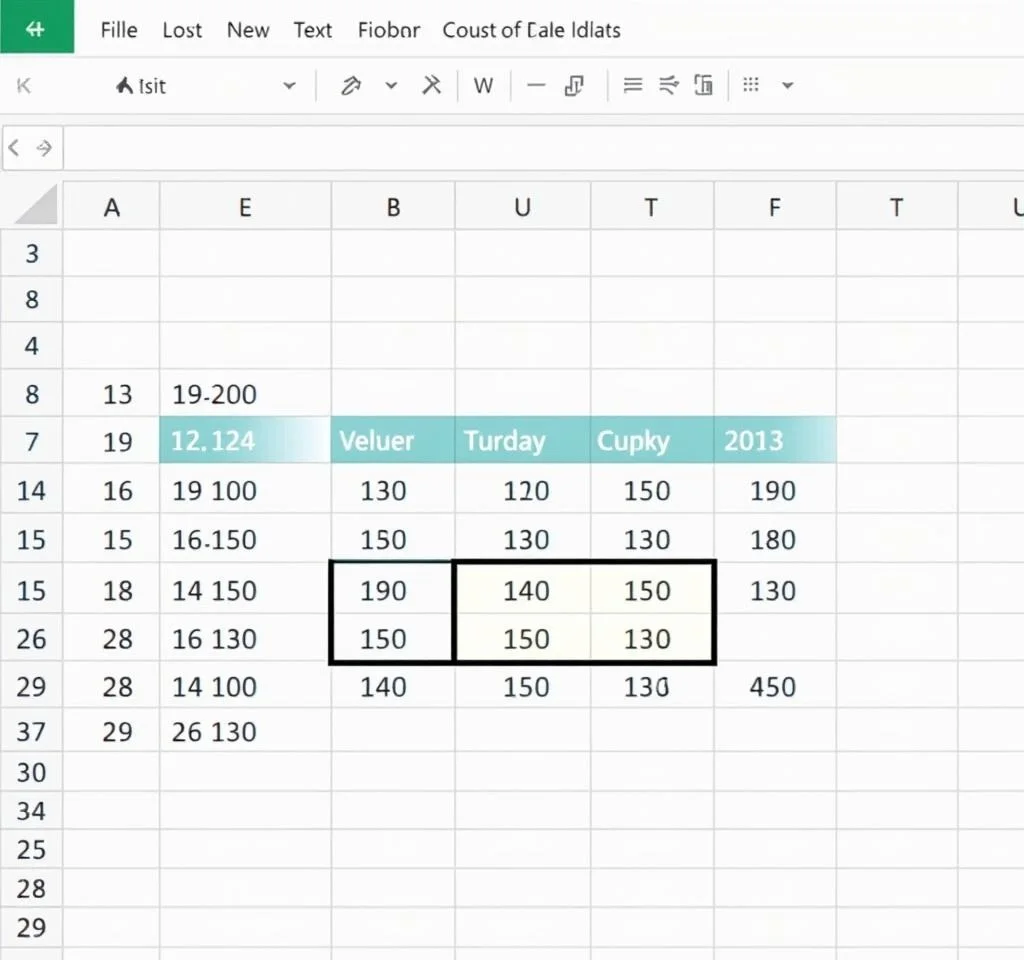Click the wrap text arrows icon

point(668,86)
